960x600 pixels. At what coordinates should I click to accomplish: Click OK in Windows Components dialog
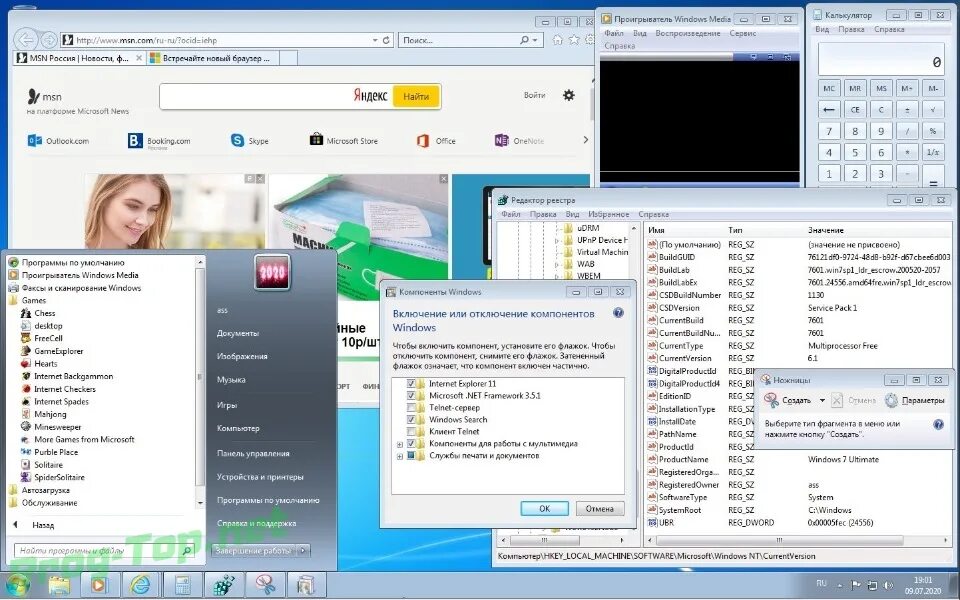[x=544, y=508]
